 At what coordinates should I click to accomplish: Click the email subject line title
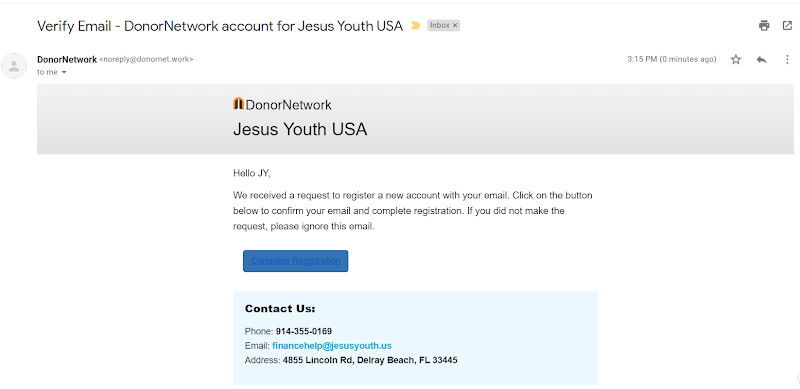tap(220, 26)
